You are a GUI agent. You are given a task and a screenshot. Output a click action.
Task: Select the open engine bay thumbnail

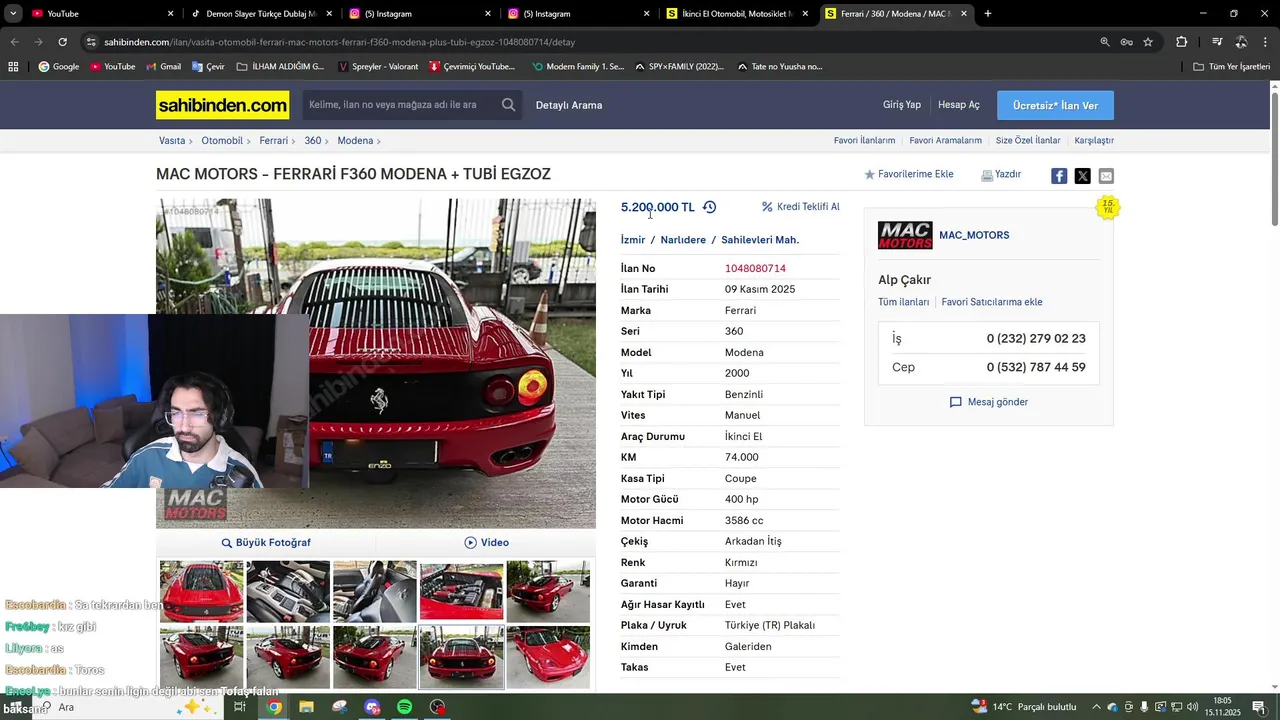coord(462,591)
